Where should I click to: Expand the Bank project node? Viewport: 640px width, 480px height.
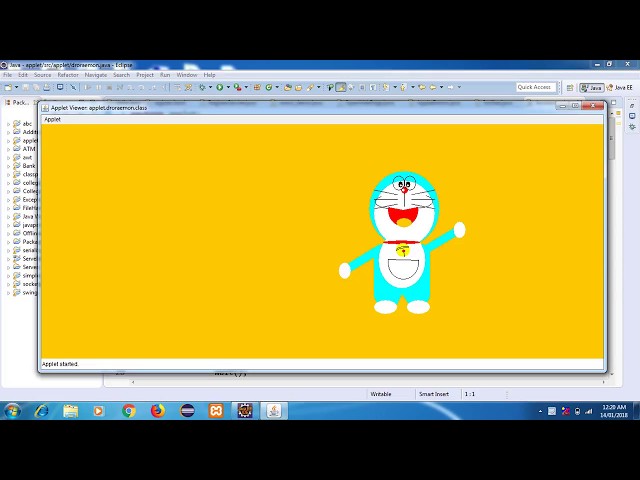pyautogui.click(x=9, y=166)
